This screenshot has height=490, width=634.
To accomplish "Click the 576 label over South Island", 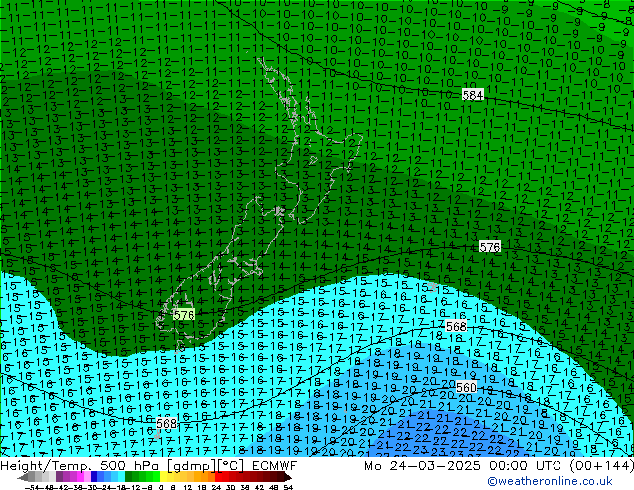I will 184,315.
